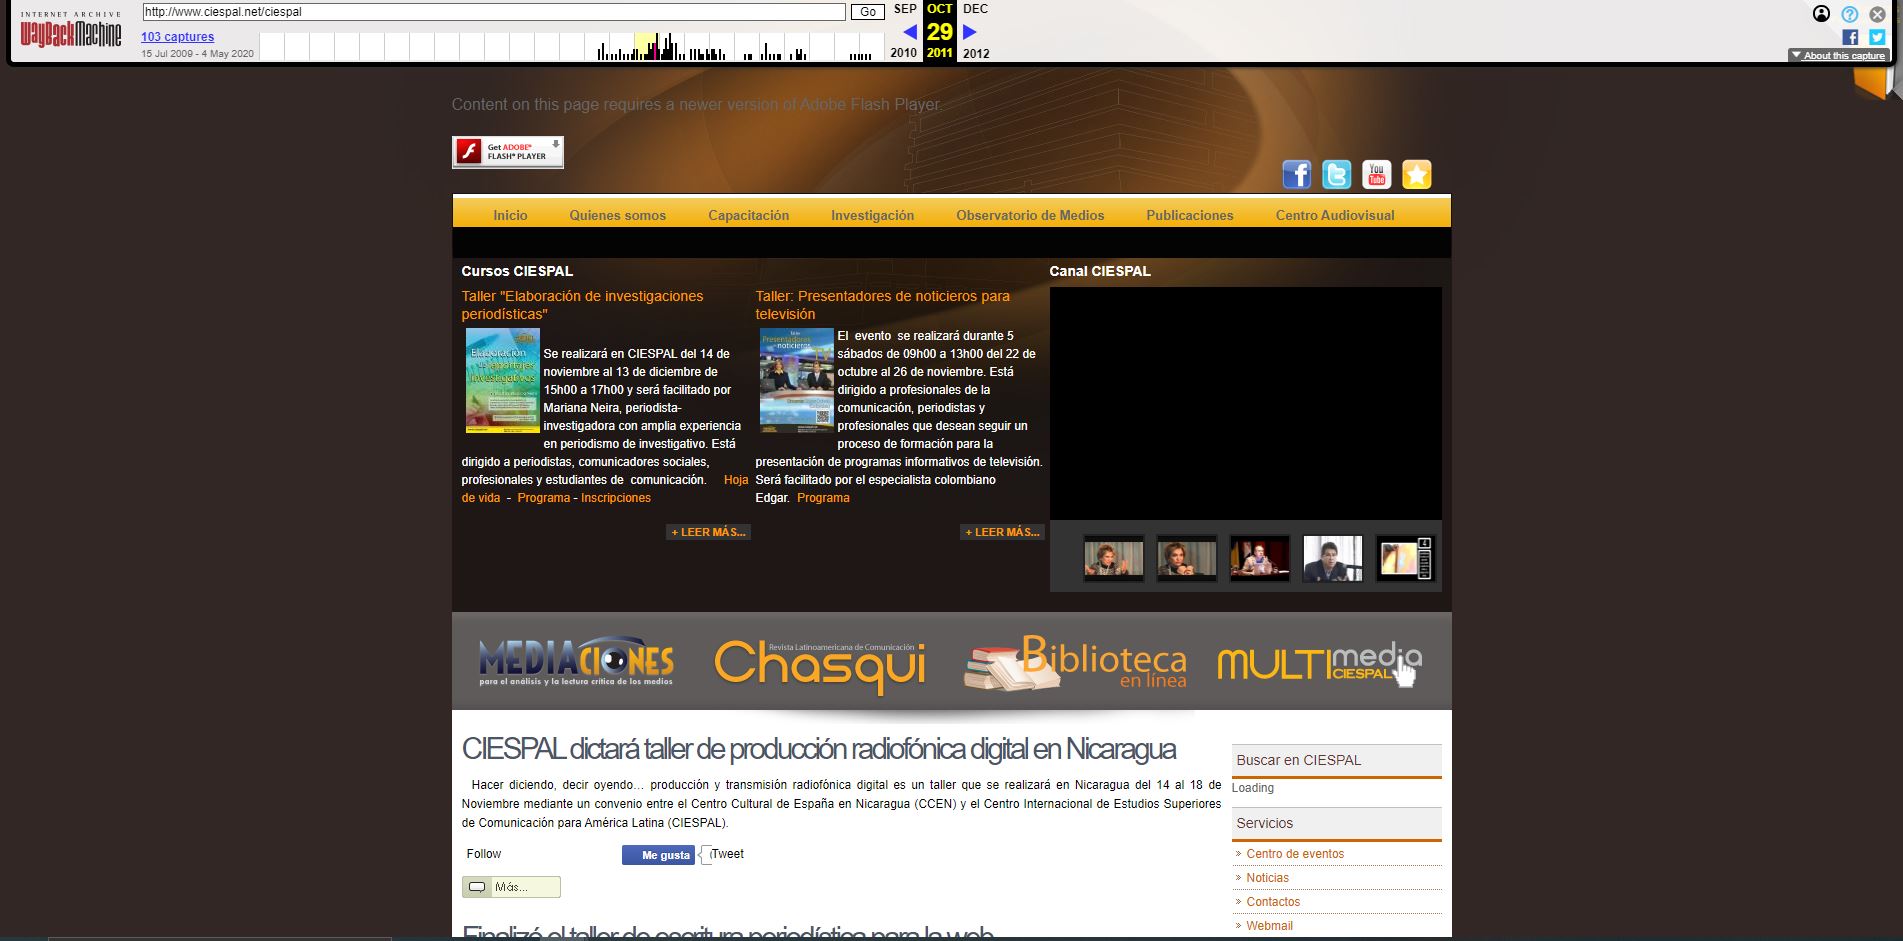Click the capture timeline highlighted 2011 bar
The image size is (1903, 941).
(x=647, y=47)
